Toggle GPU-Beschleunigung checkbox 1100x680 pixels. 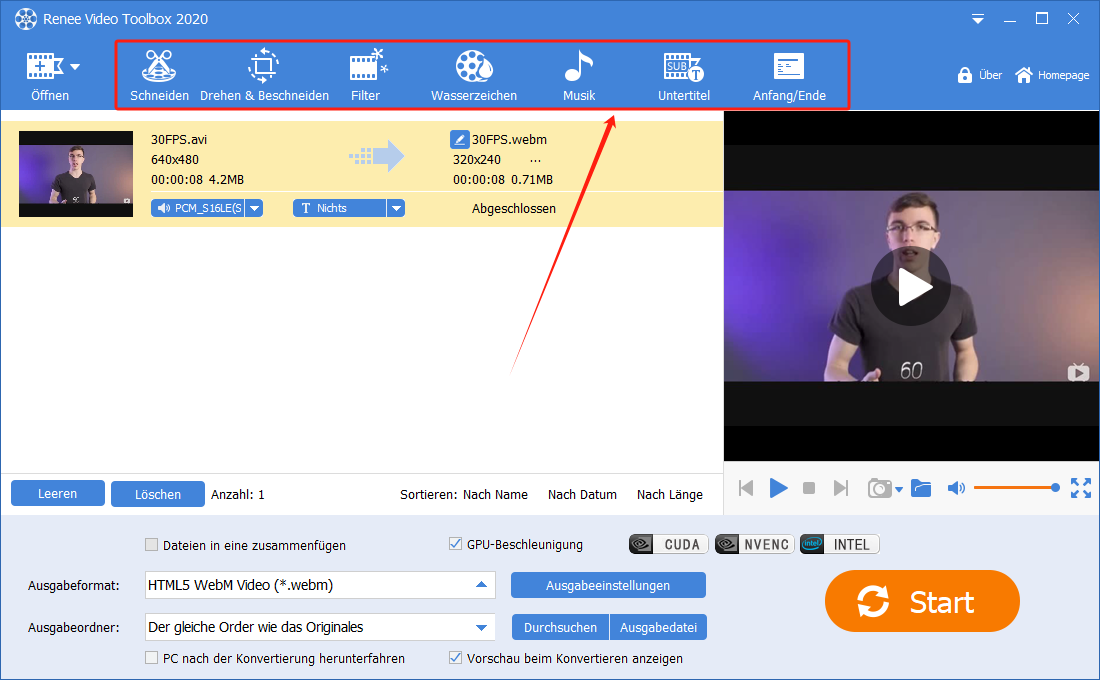(x=455, y=544)
